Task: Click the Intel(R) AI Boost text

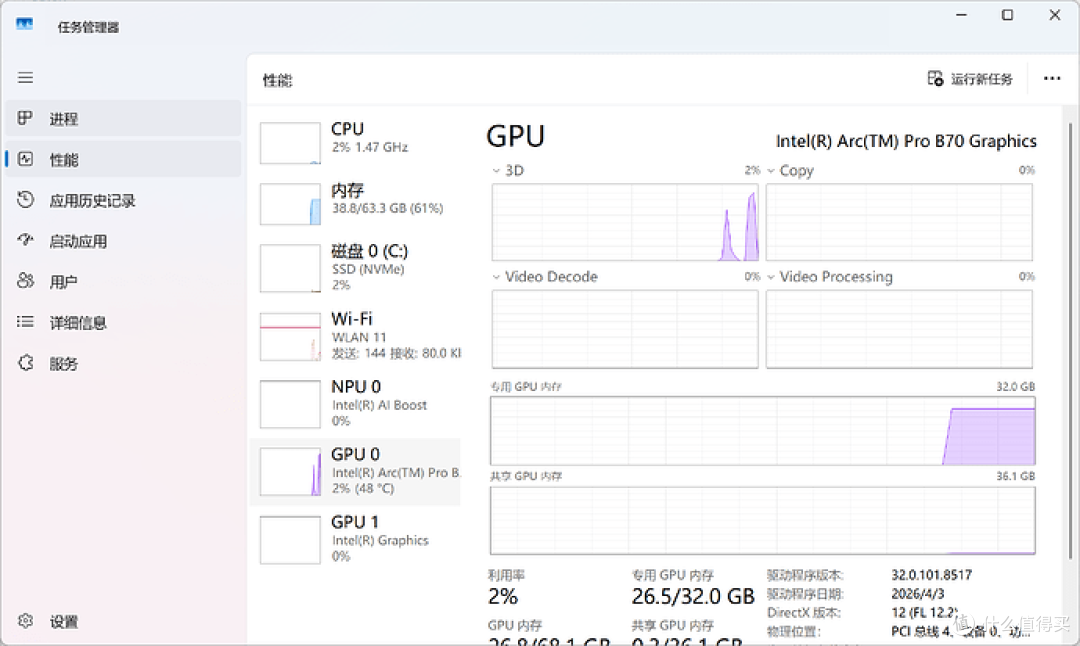Action: (380, 405)
